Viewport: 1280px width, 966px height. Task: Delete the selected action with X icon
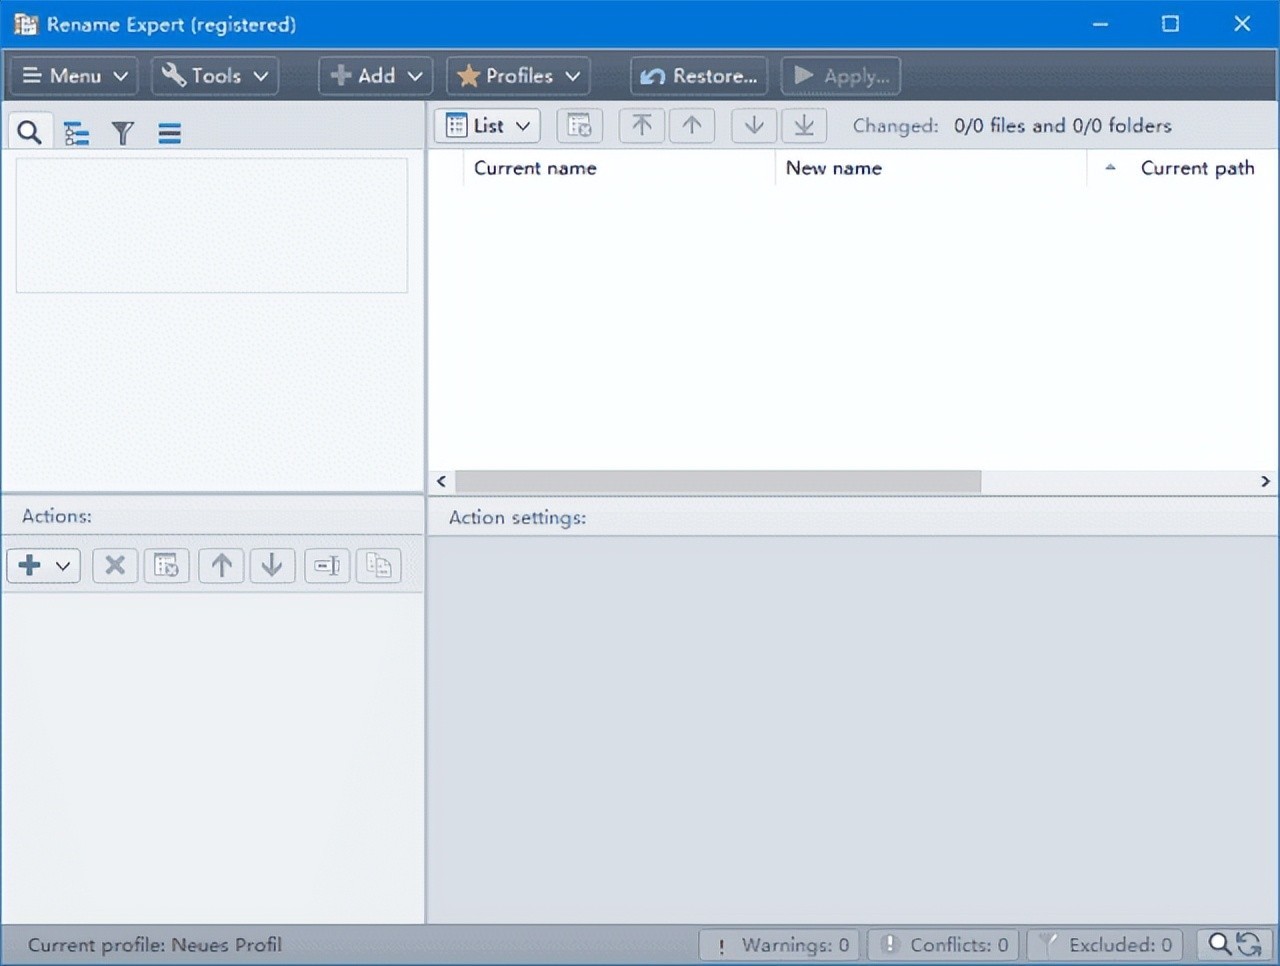tap(115, 566)
